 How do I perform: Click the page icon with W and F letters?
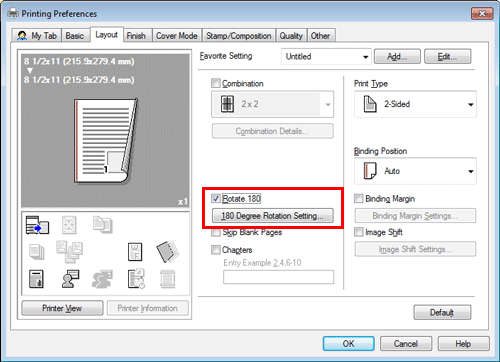[x=135, y=252]
